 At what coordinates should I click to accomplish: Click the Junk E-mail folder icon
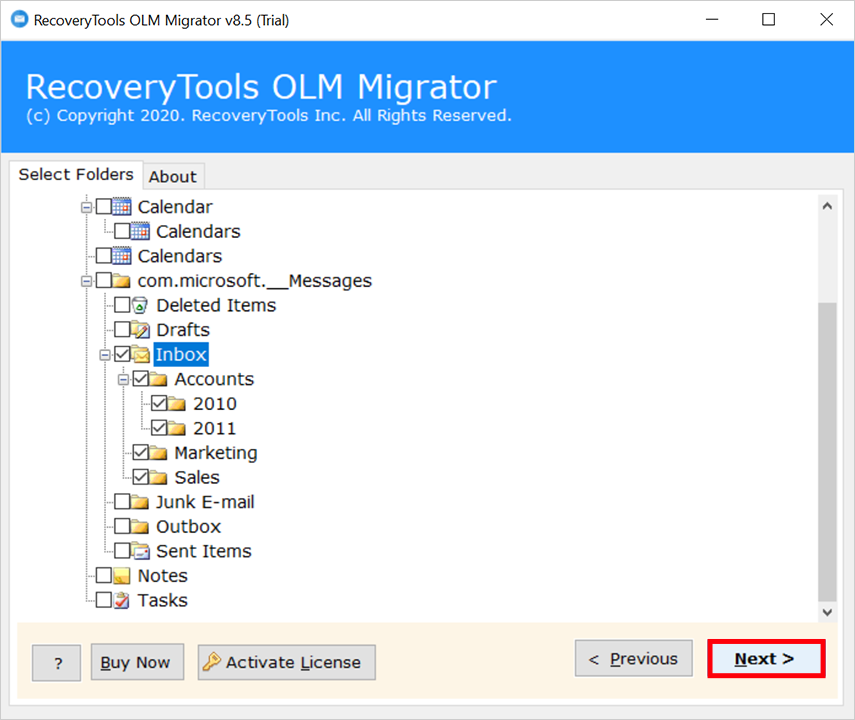tap(140, 502)
